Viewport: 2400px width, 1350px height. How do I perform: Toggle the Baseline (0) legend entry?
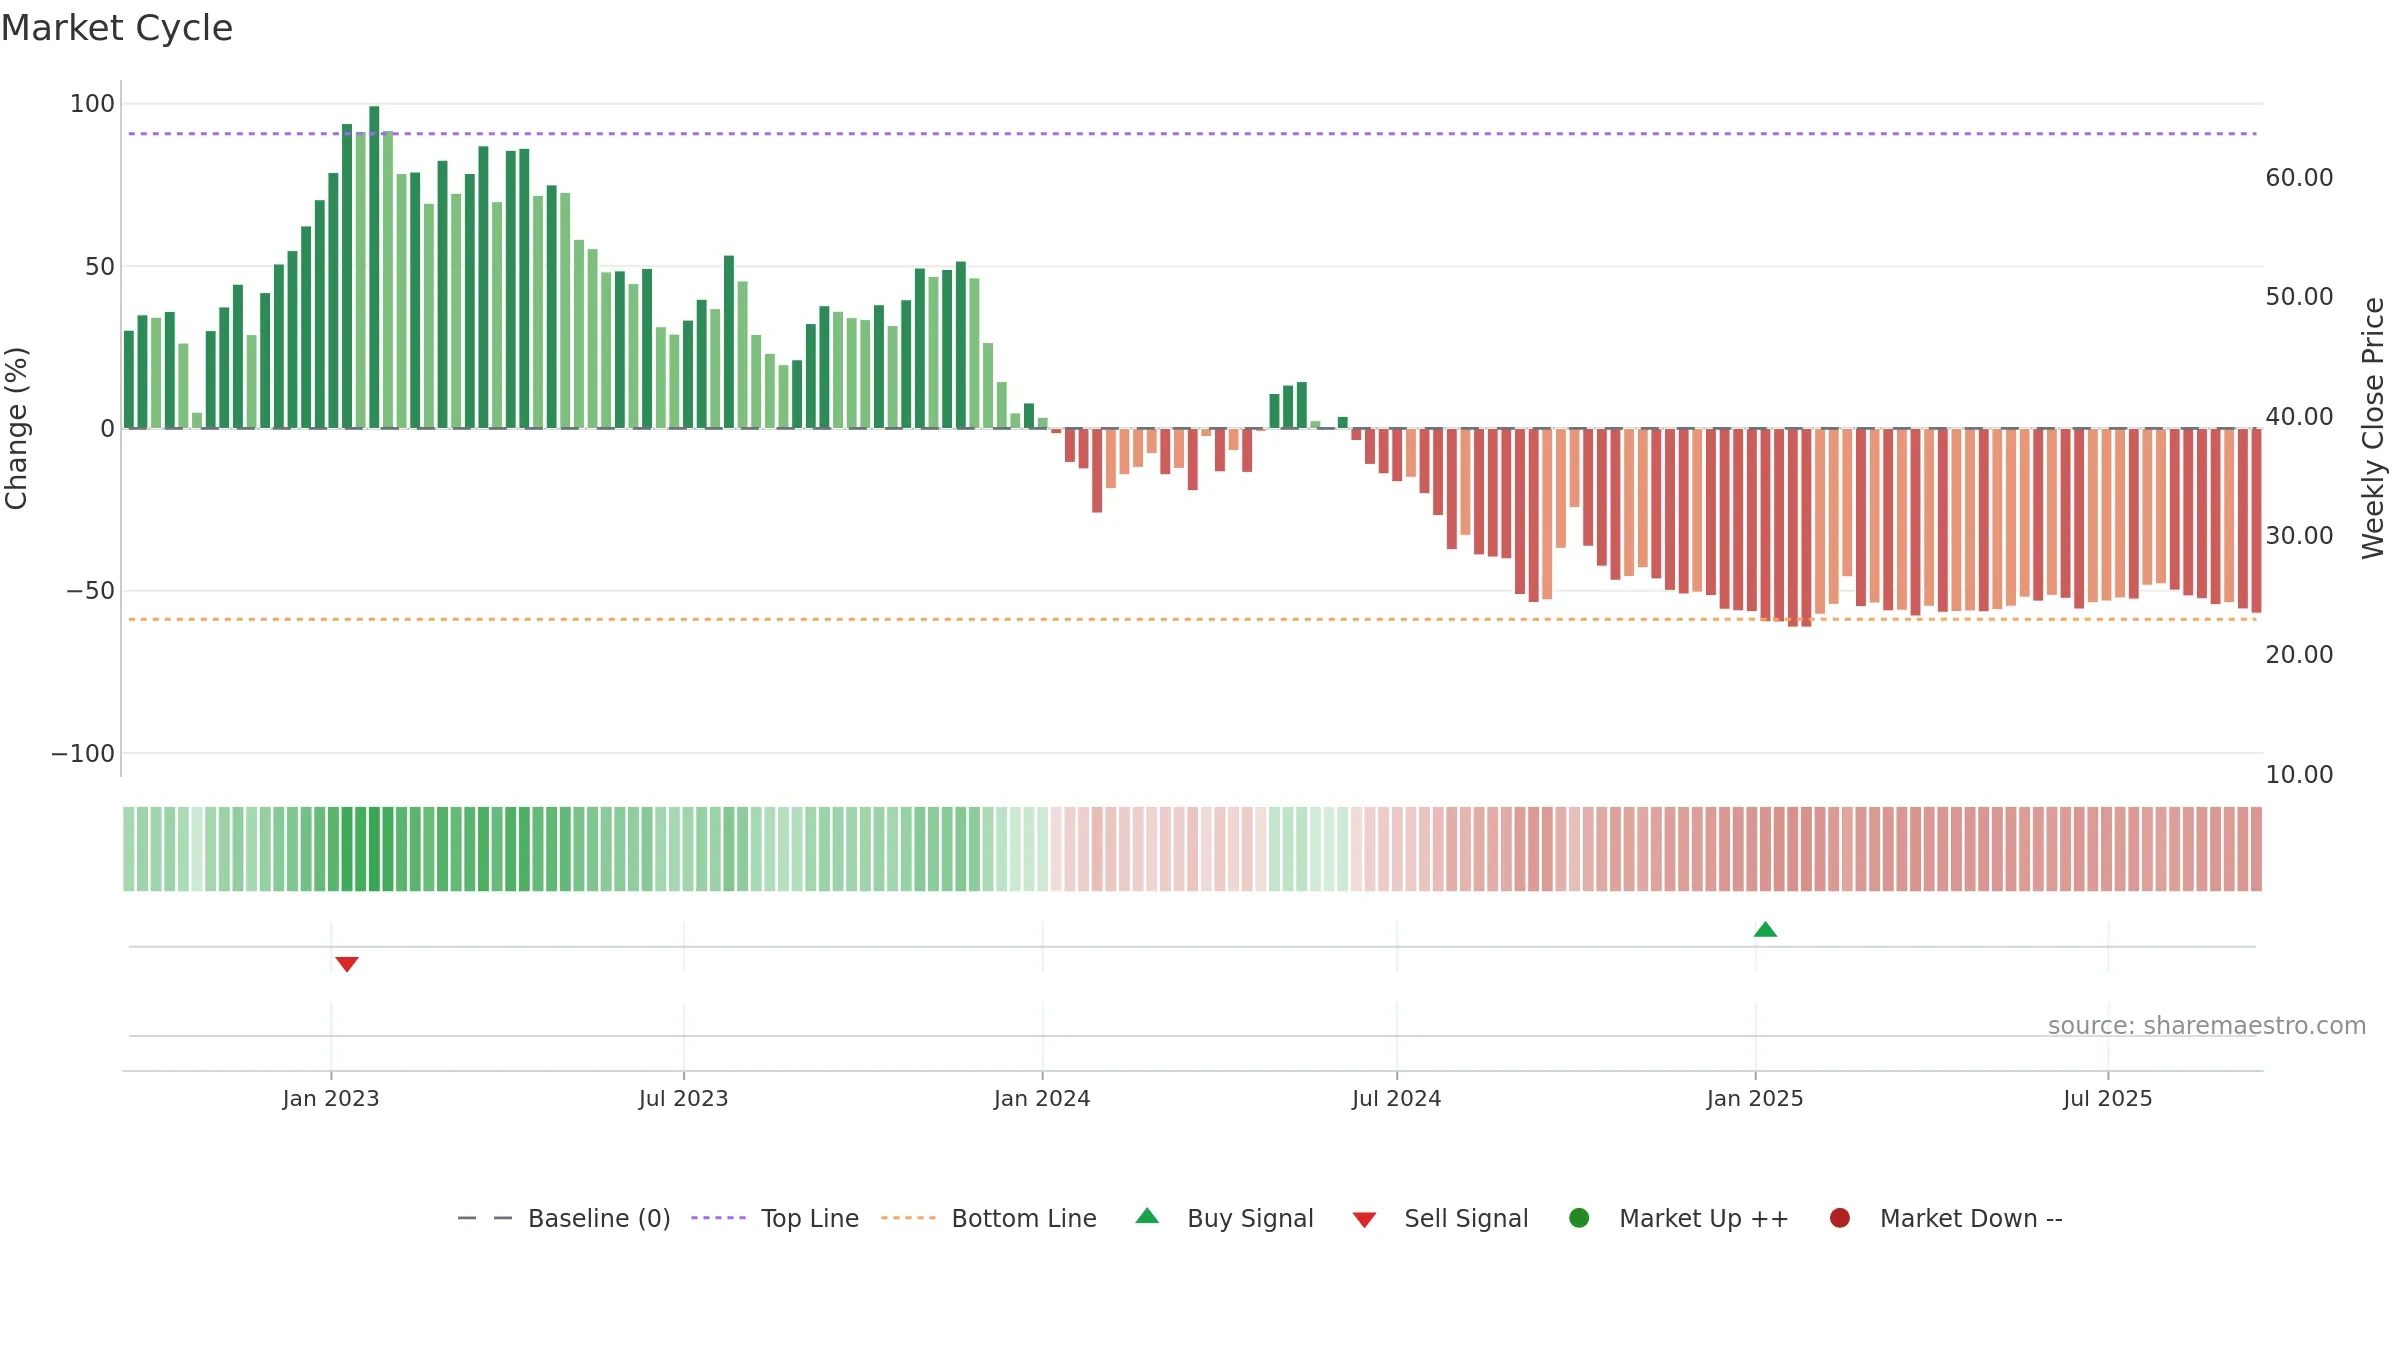click(564, 1219)
